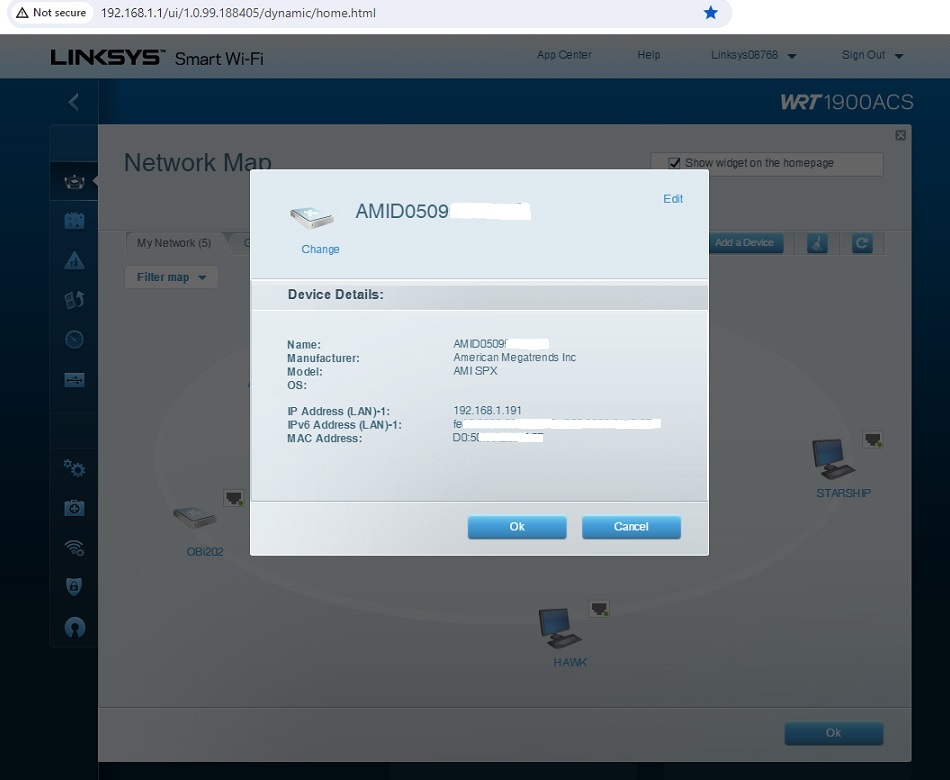The width and height of the screenshot is (950, 780).
Task: Open External Storage USB icon
Action: [x=74, y=379]
